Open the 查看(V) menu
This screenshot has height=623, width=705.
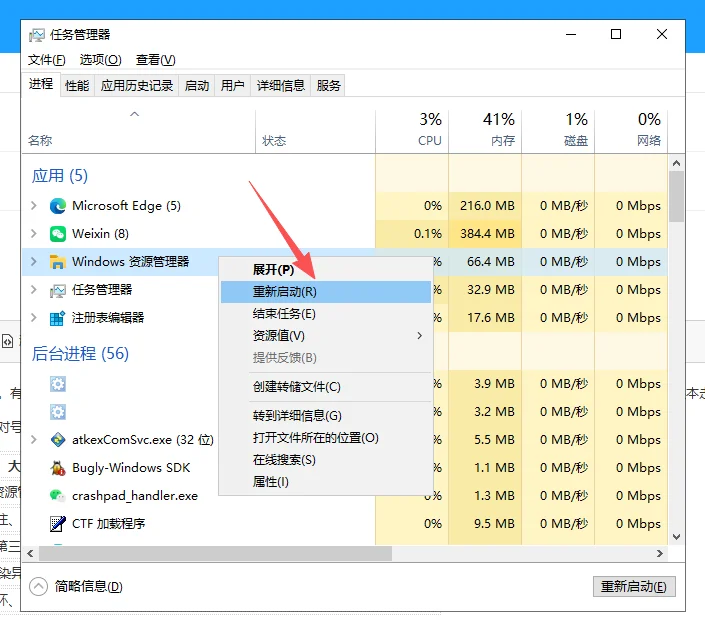coord(156,60)
